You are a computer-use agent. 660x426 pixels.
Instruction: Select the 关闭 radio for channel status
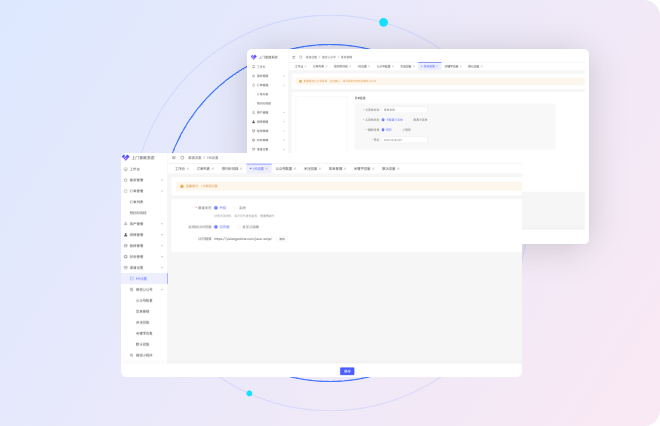[234, 208]
